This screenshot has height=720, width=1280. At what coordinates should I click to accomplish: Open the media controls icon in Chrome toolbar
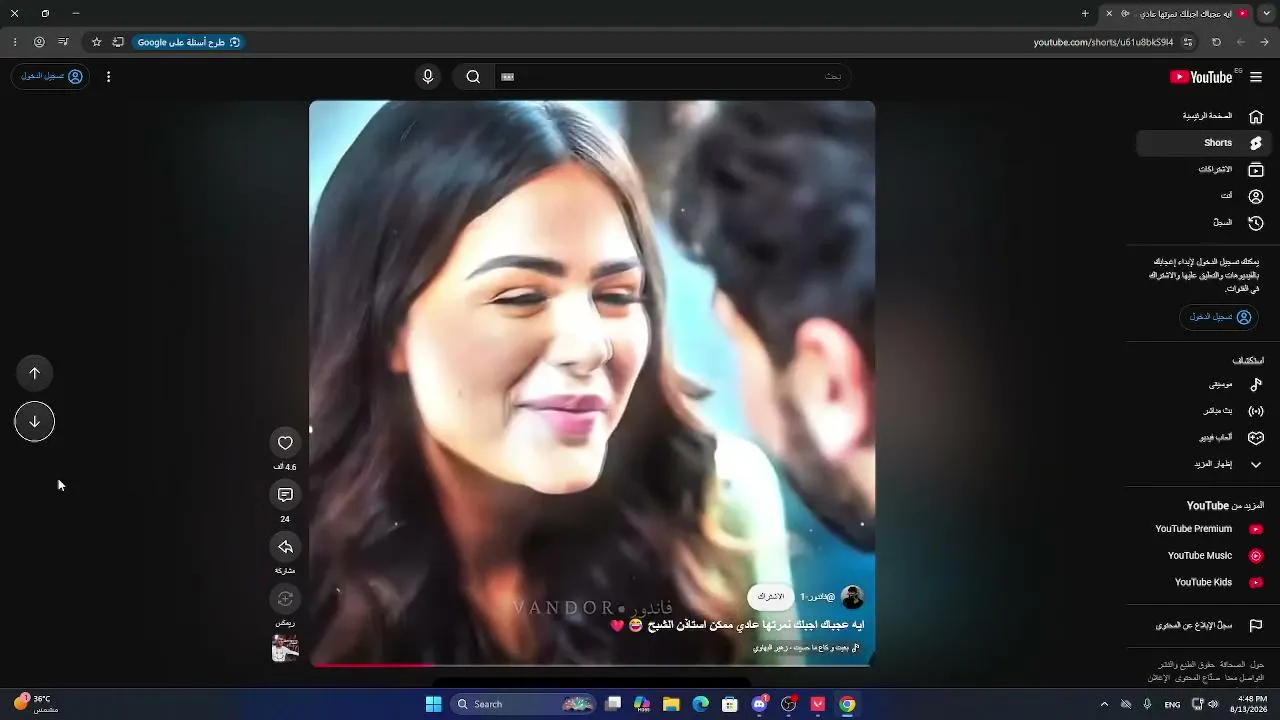click(63, 42)
